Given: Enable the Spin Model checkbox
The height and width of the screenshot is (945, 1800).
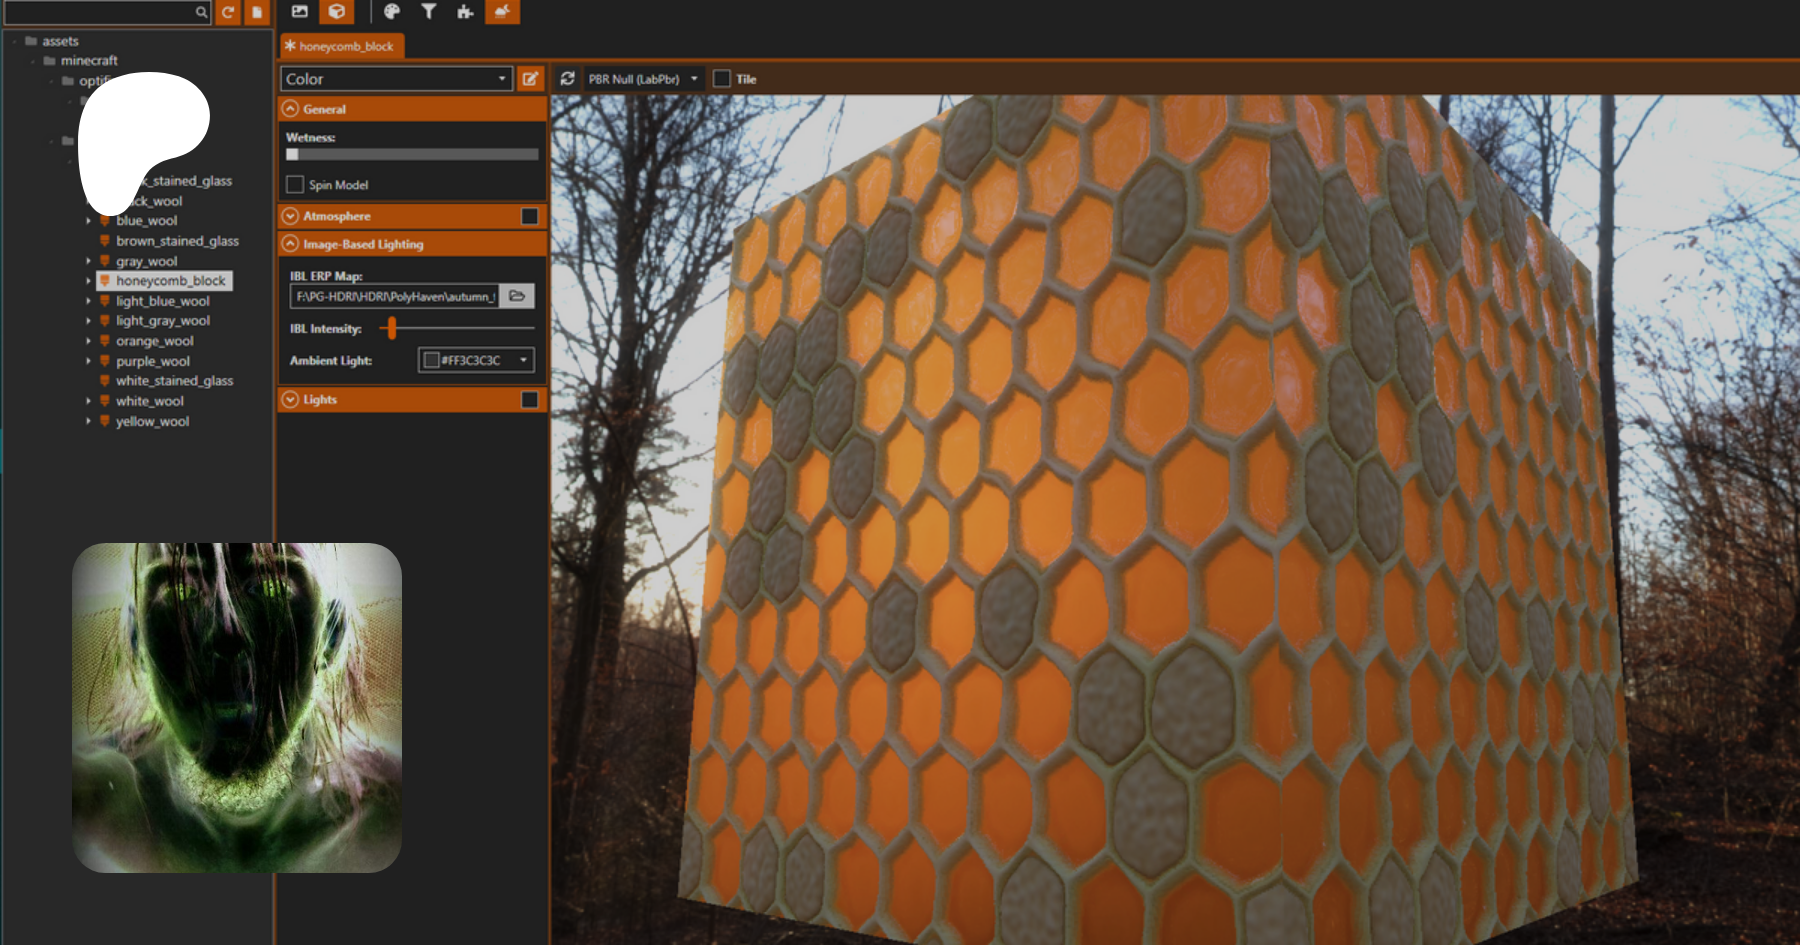Looking at the screenshot, I should pyautogui.click(x=295, y=185).
